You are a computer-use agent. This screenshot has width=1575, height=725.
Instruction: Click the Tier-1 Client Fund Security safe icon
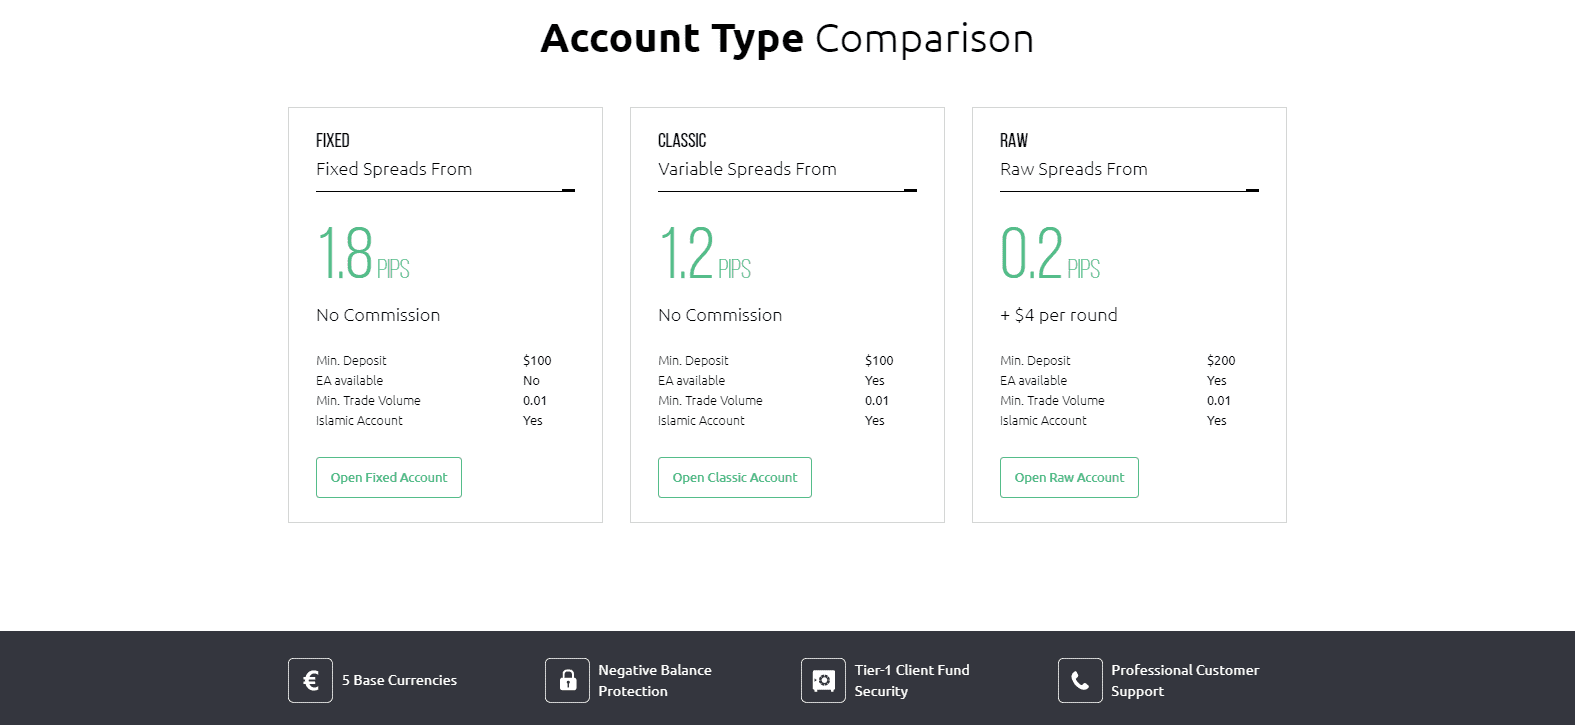pyautogui.click(x=822, y=680)
